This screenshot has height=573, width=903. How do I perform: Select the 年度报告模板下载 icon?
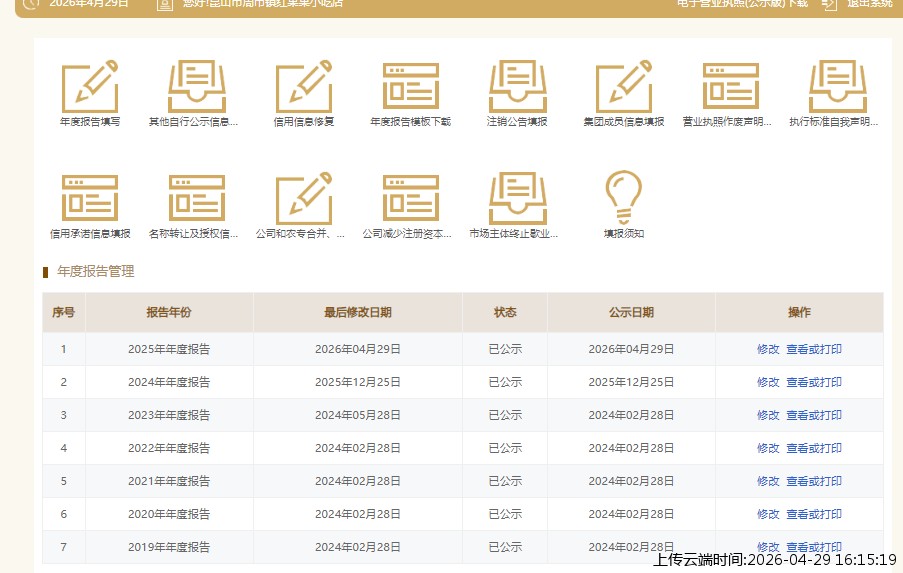(x=410, y=88)
